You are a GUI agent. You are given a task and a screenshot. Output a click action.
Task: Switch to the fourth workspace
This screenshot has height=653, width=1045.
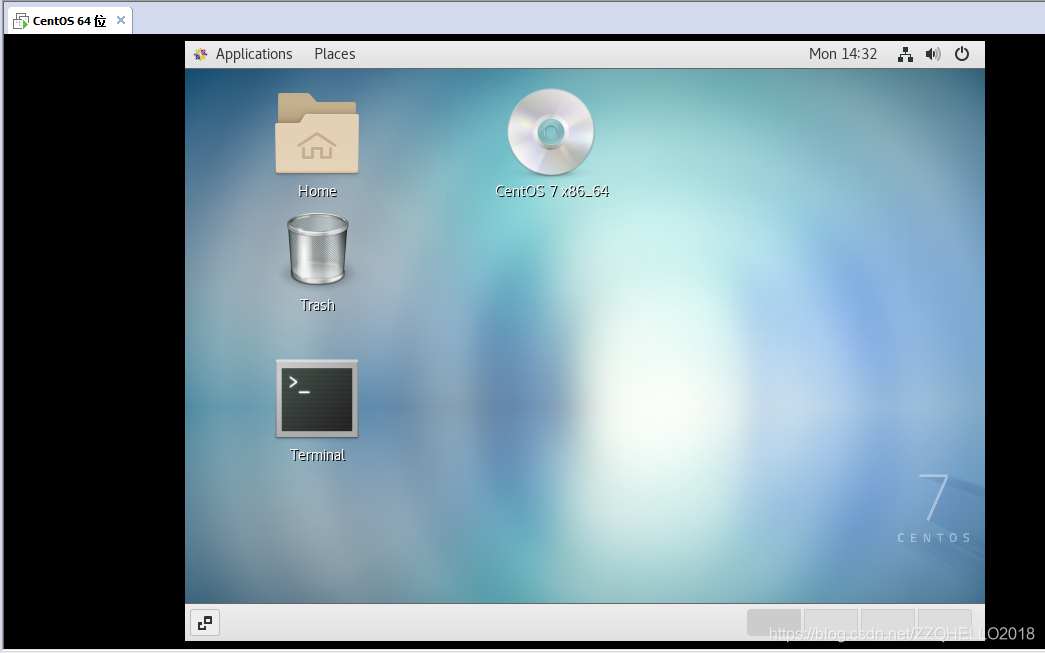pos(944,623)
